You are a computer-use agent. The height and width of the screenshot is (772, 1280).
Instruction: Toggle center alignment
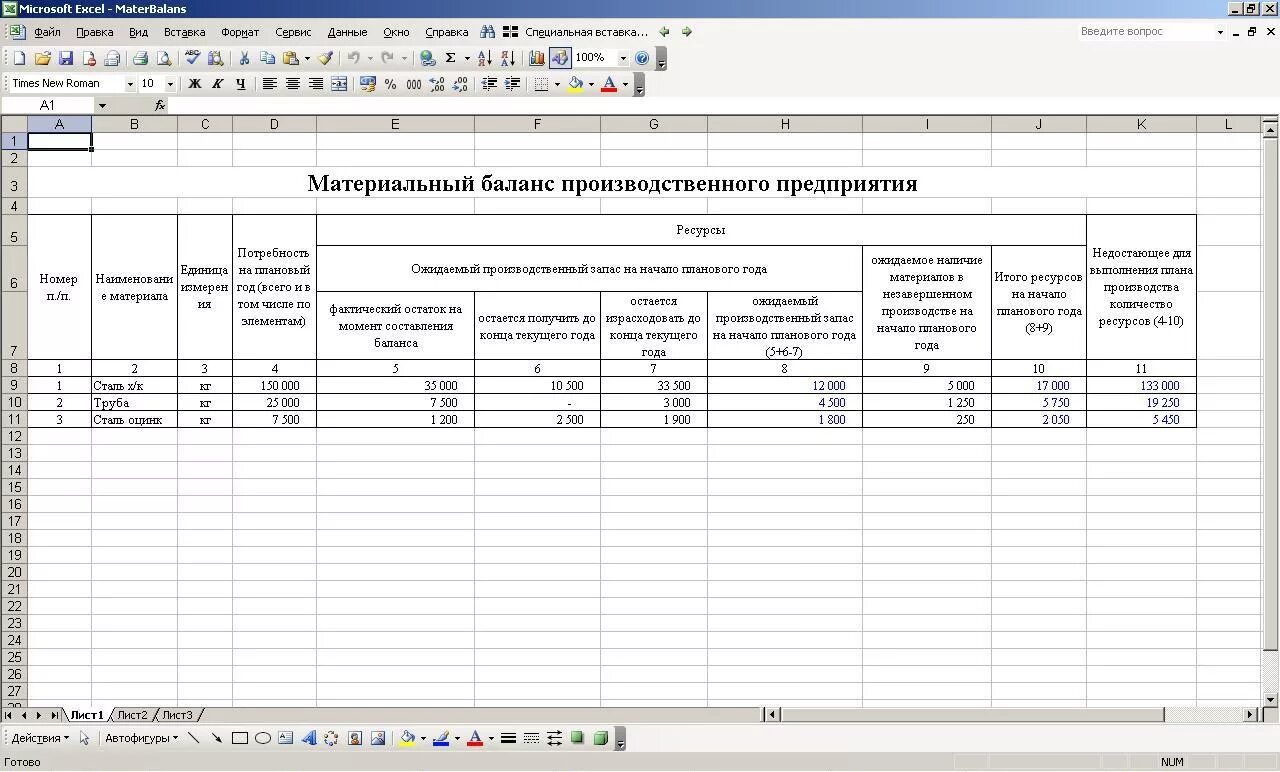click(x=293, y=84)
